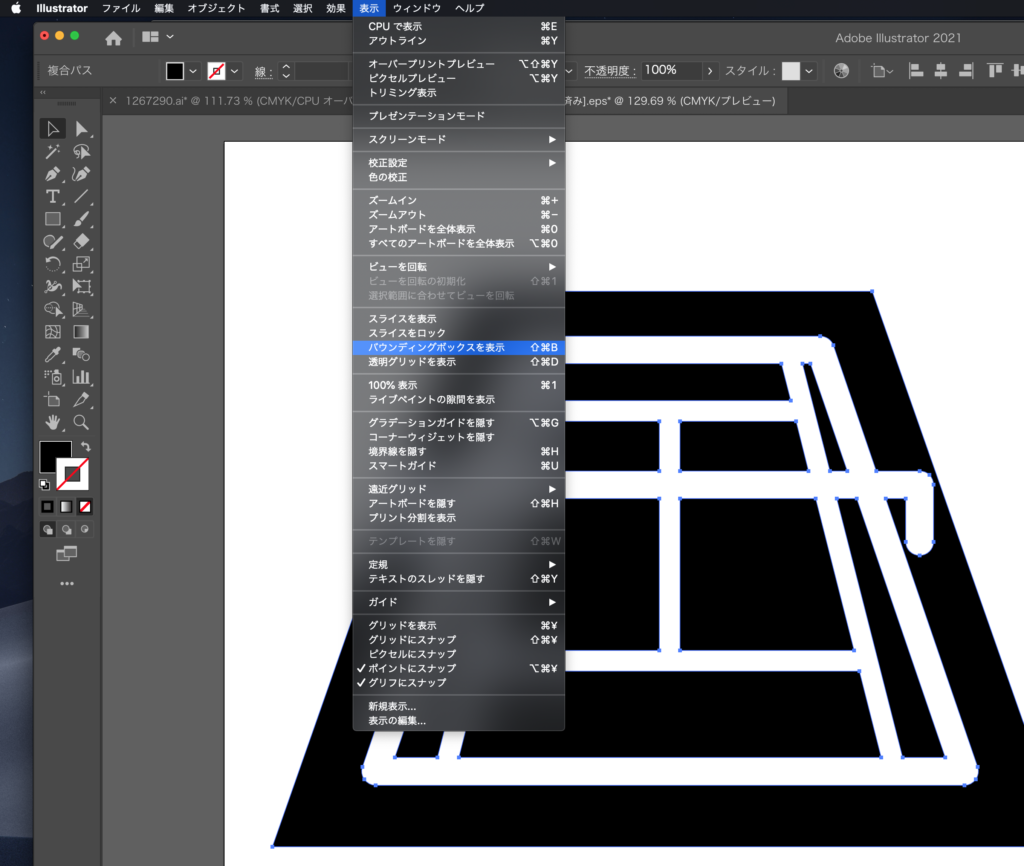
Task: Pick the Eraser tool
Action: [x=82, y=242]
